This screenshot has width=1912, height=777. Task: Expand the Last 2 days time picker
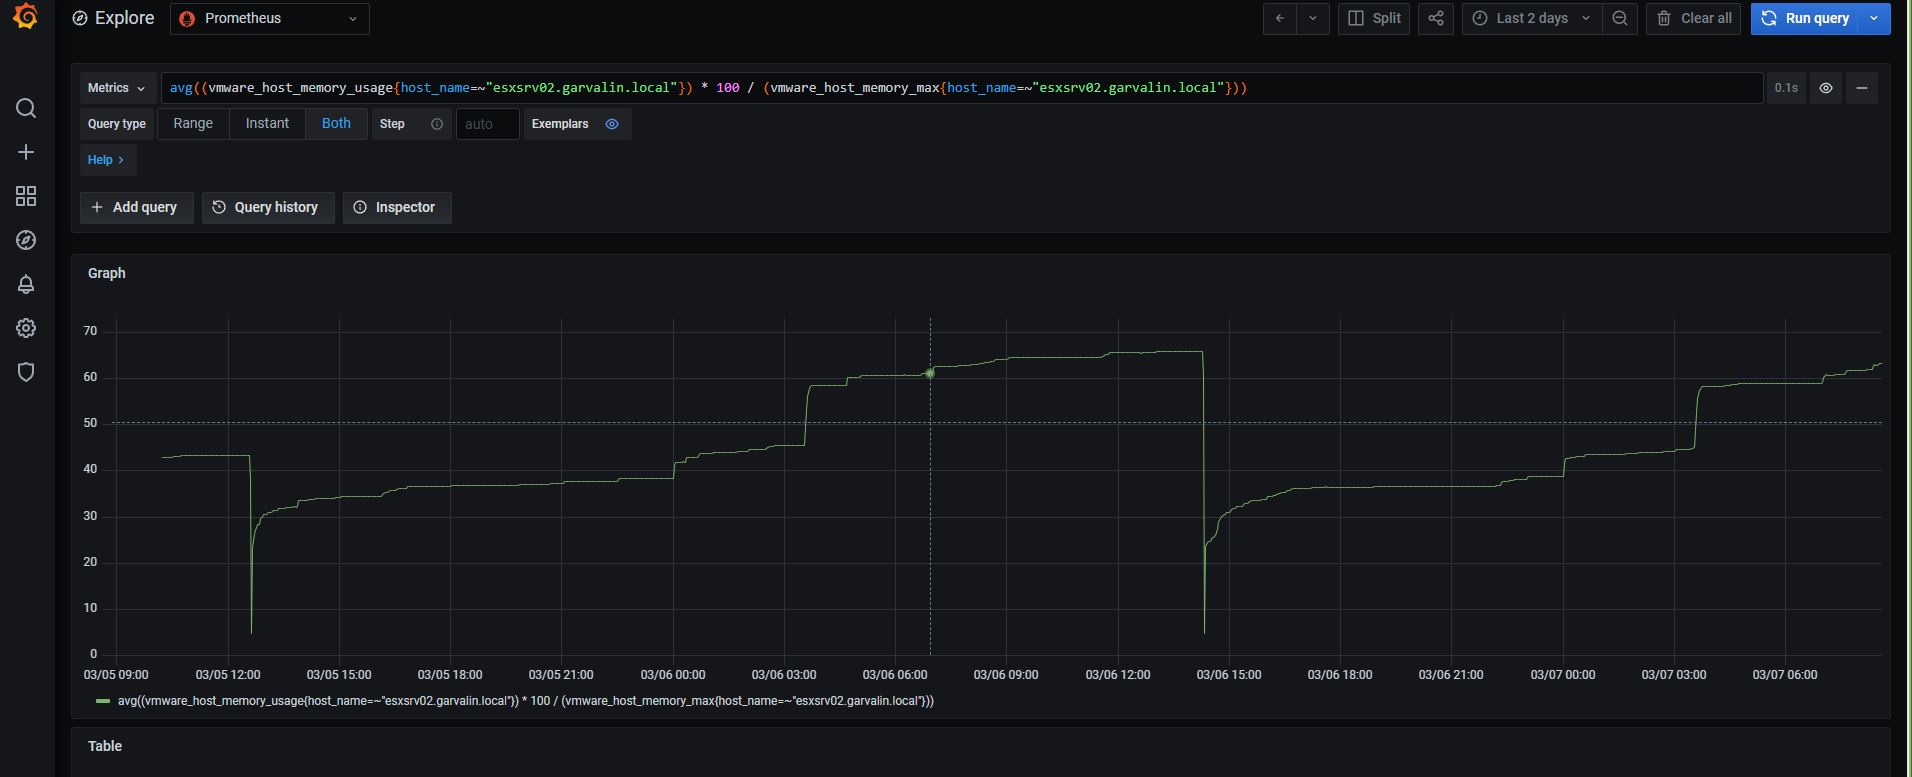click(1531, 18)
